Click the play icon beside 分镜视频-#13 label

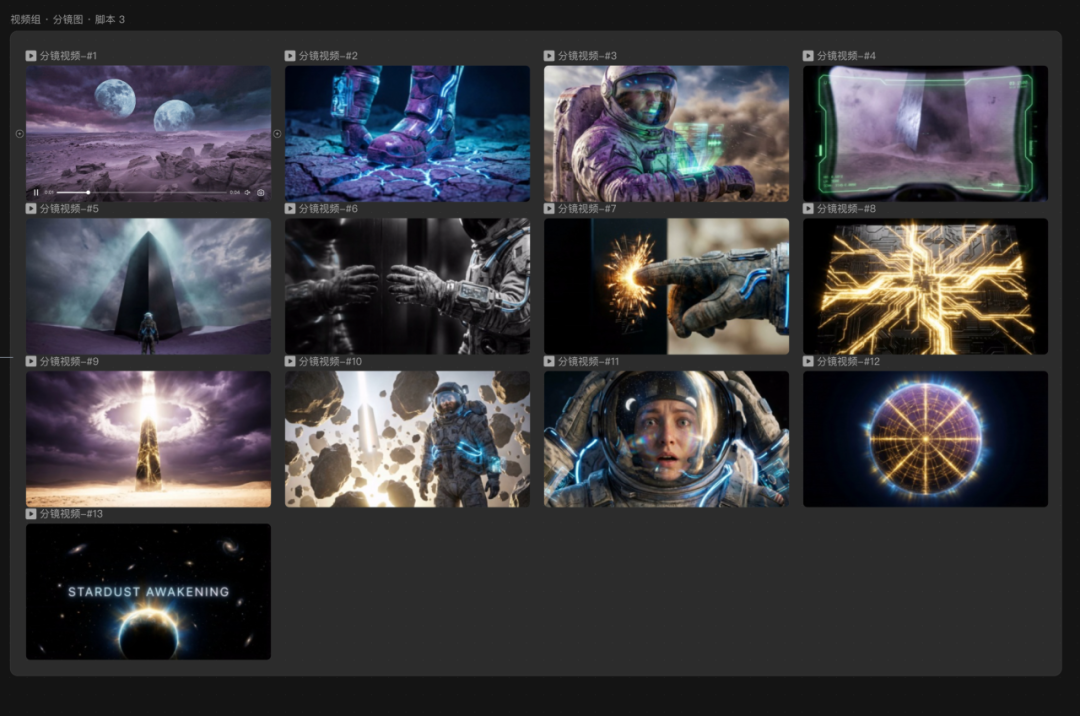(x=31, y=514)
